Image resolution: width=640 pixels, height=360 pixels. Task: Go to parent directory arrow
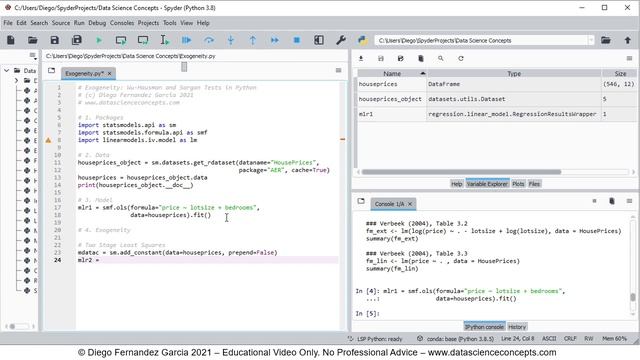coord(628,40)
